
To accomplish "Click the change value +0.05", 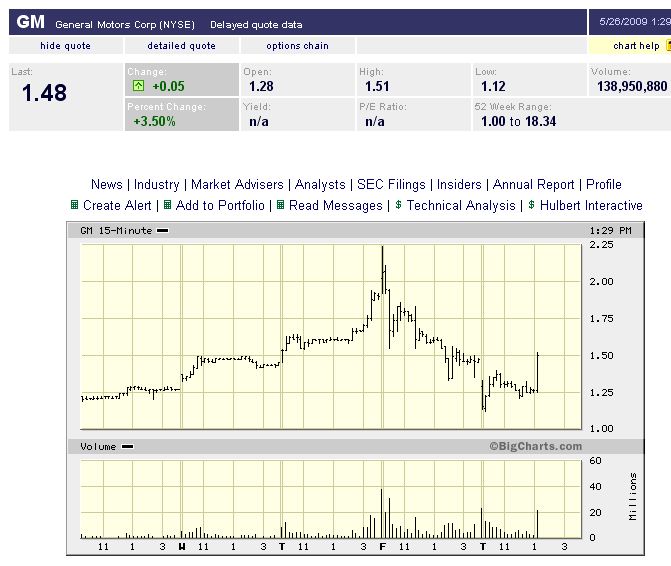I will click(168, 86).
